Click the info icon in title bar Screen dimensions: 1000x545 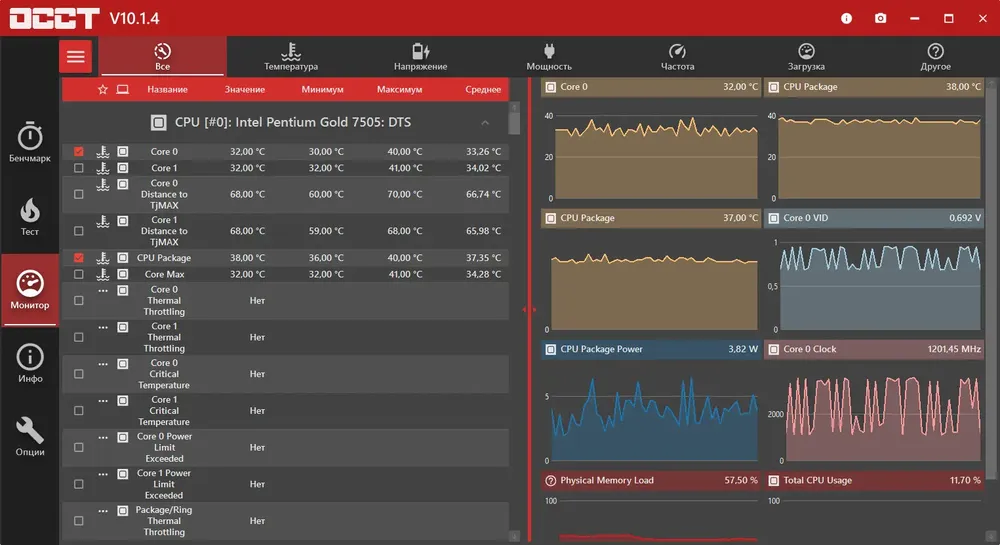click(846, 18)
